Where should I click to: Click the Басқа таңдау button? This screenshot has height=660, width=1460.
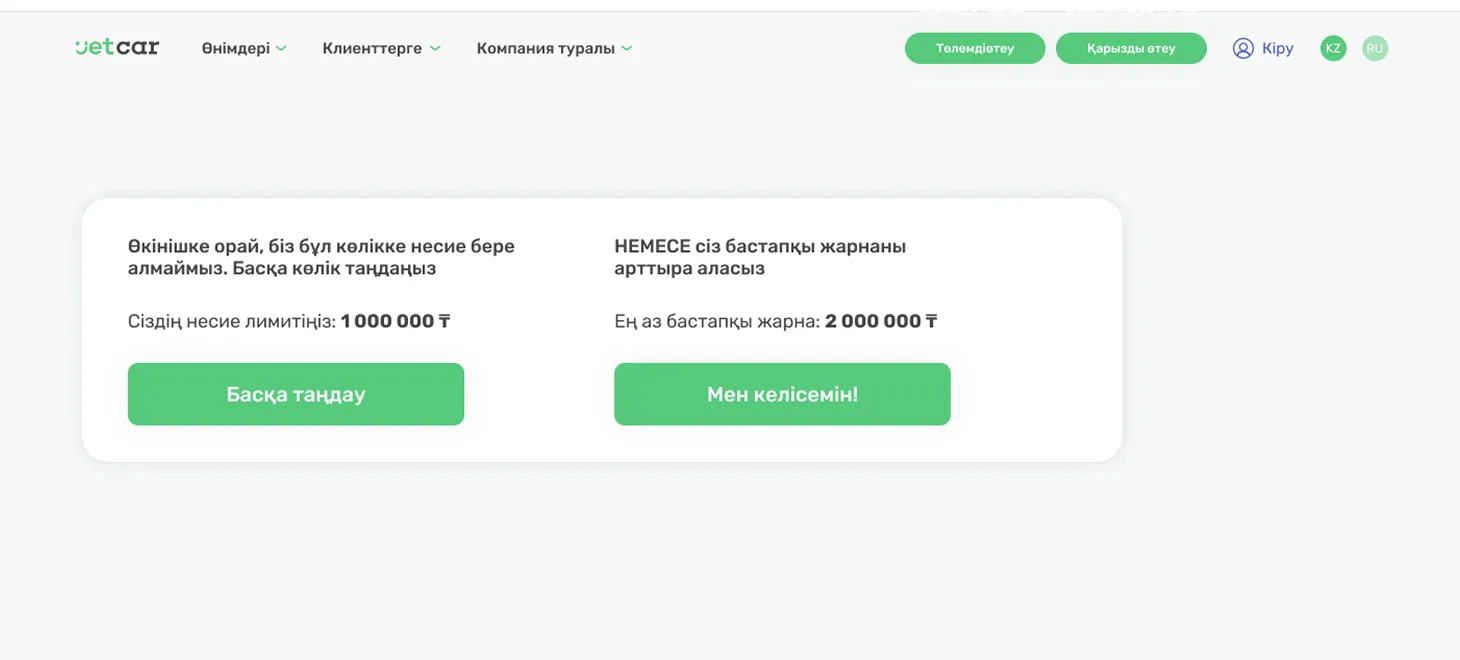[295, 394]
